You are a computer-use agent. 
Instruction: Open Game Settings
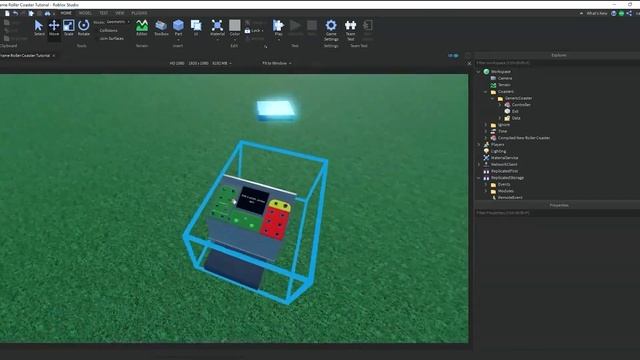click(331, 29)
